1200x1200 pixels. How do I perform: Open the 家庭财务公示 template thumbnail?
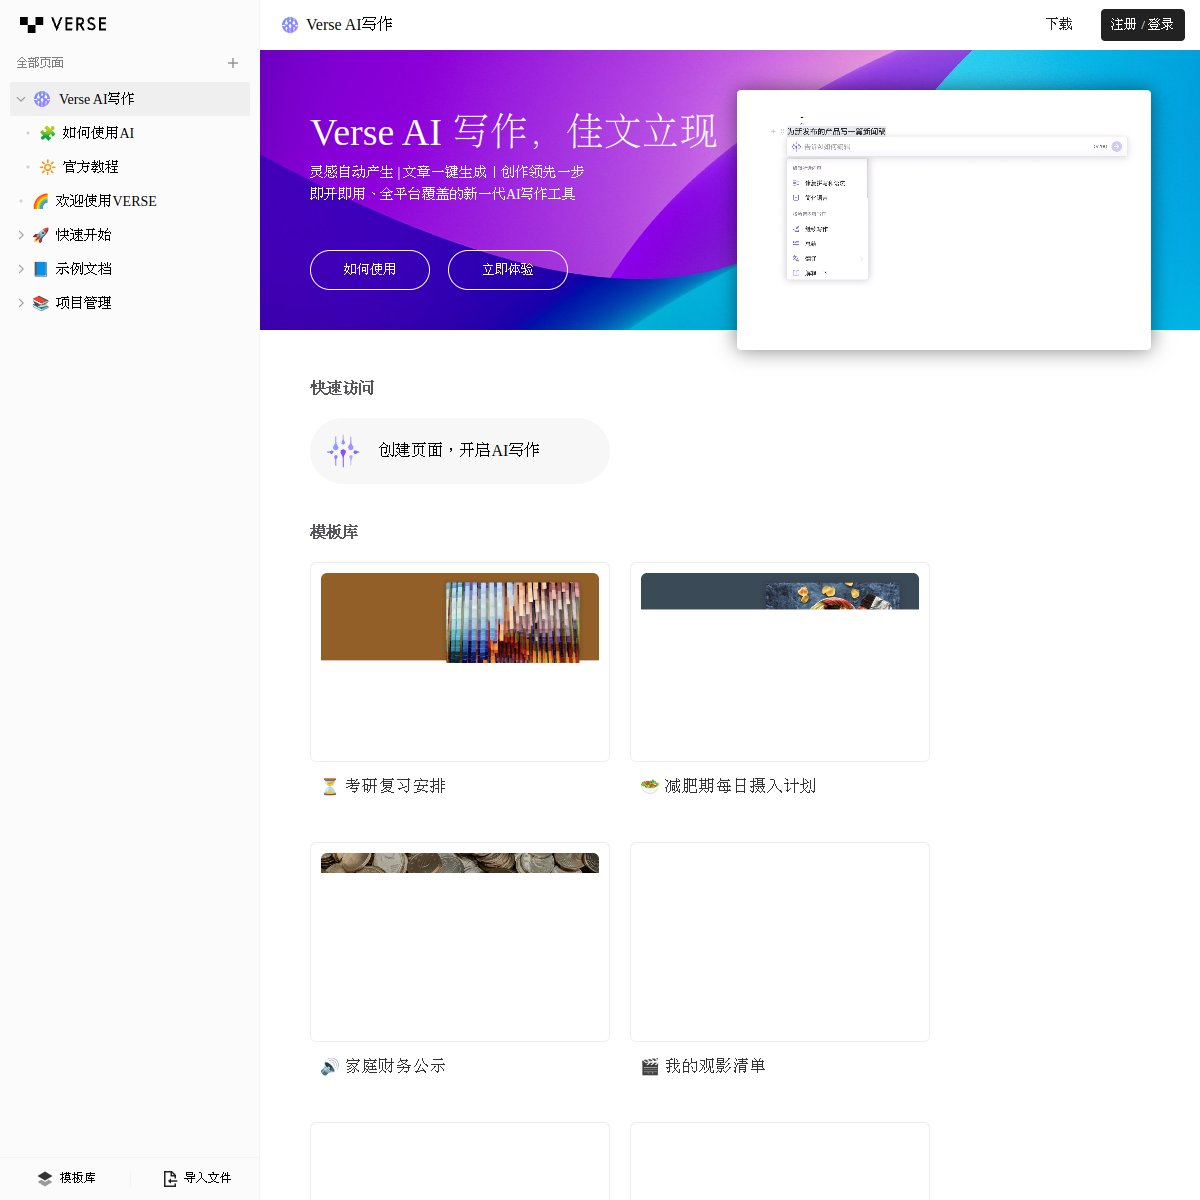point(460,942)
